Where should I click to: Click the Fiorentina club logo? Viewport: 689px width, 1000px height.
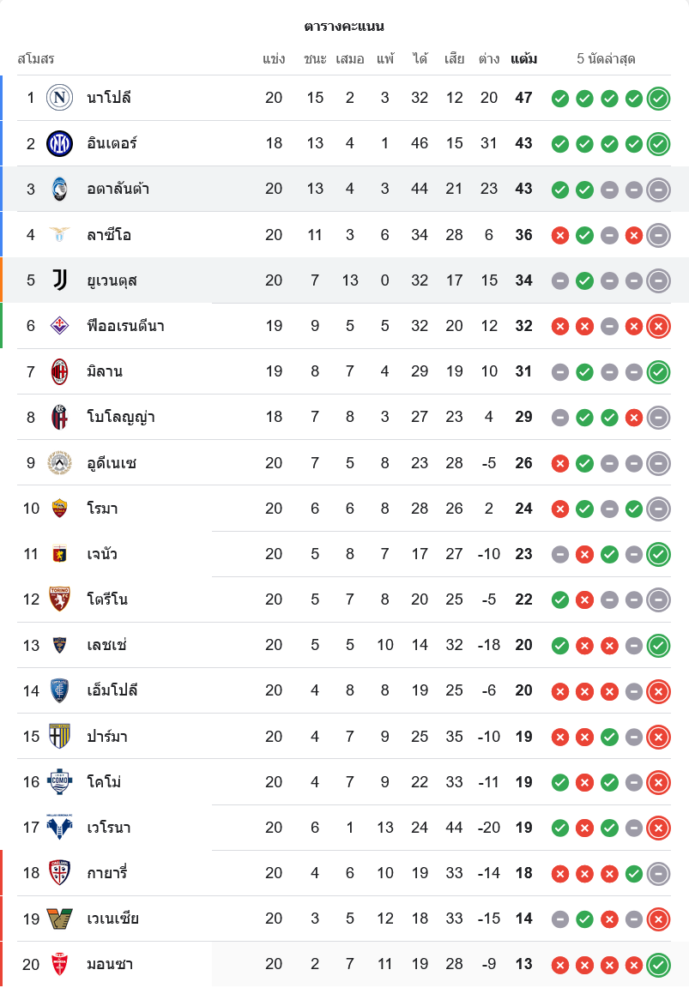click(x=60, y=326)
